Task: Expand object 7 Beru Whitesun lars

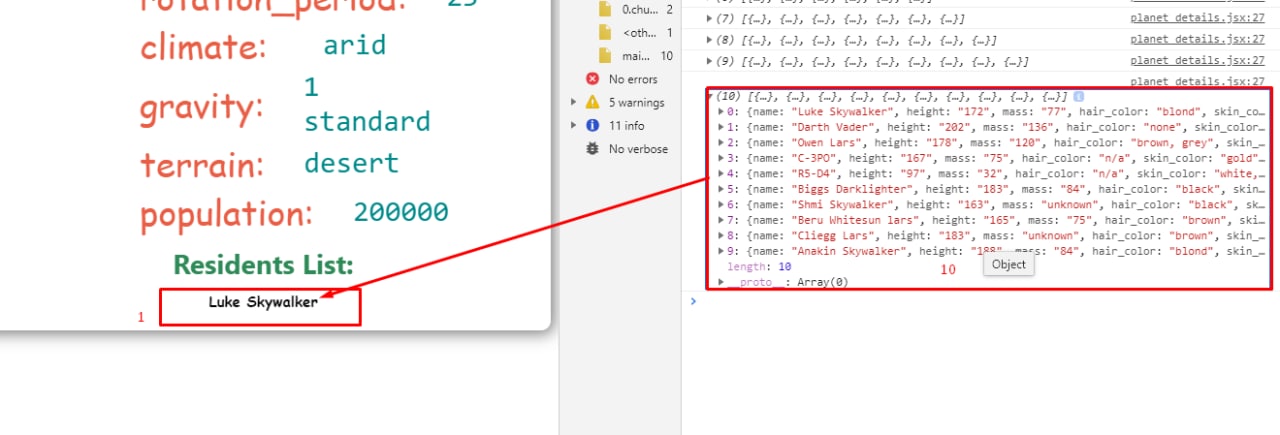Action: coord(723,220)
